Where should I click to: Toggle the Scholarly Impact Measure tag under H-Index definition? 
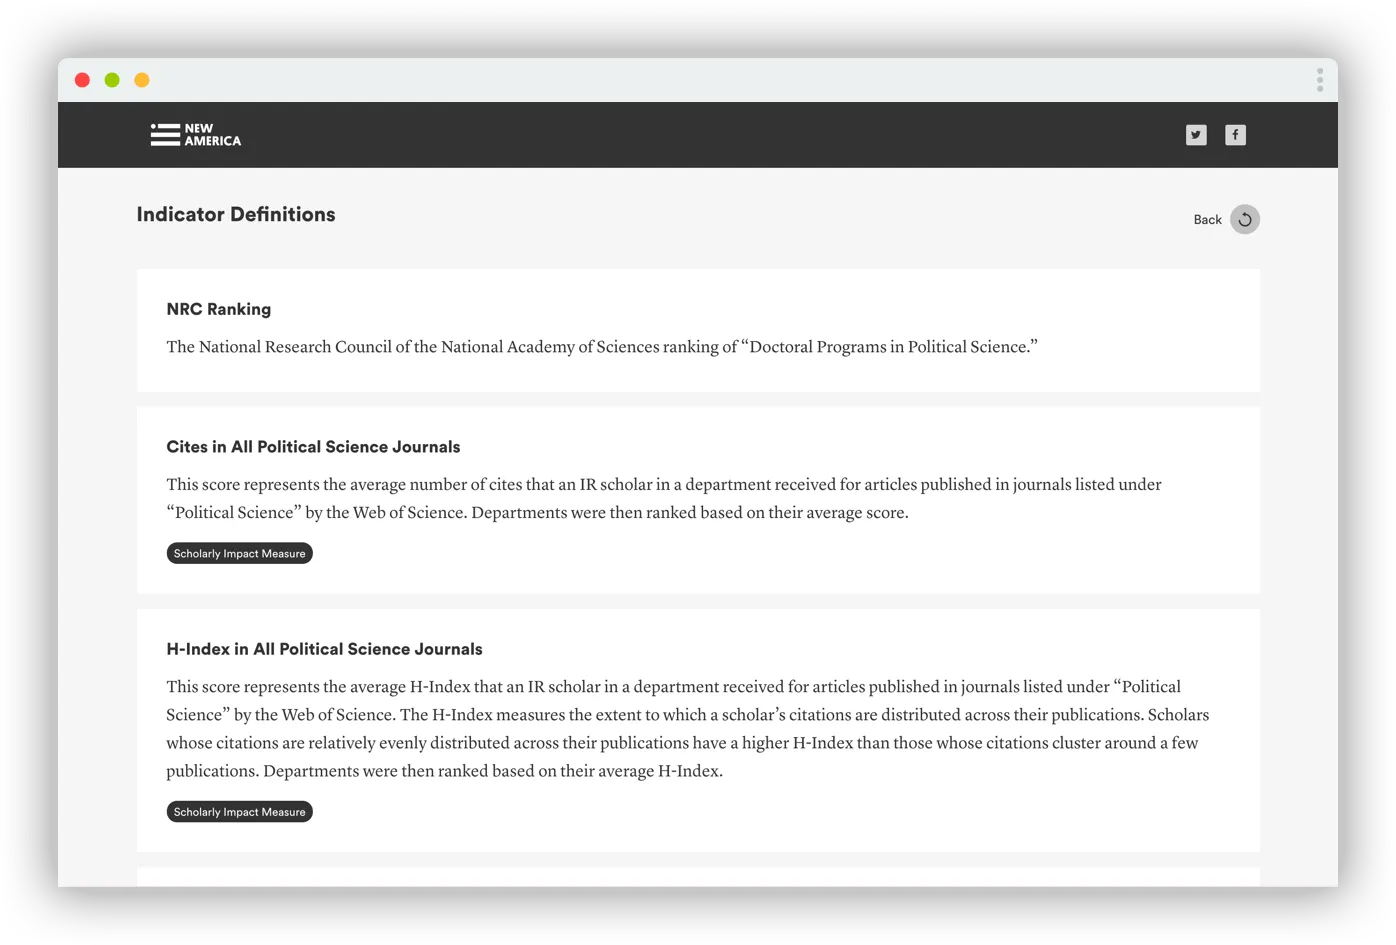pos(239,811)
